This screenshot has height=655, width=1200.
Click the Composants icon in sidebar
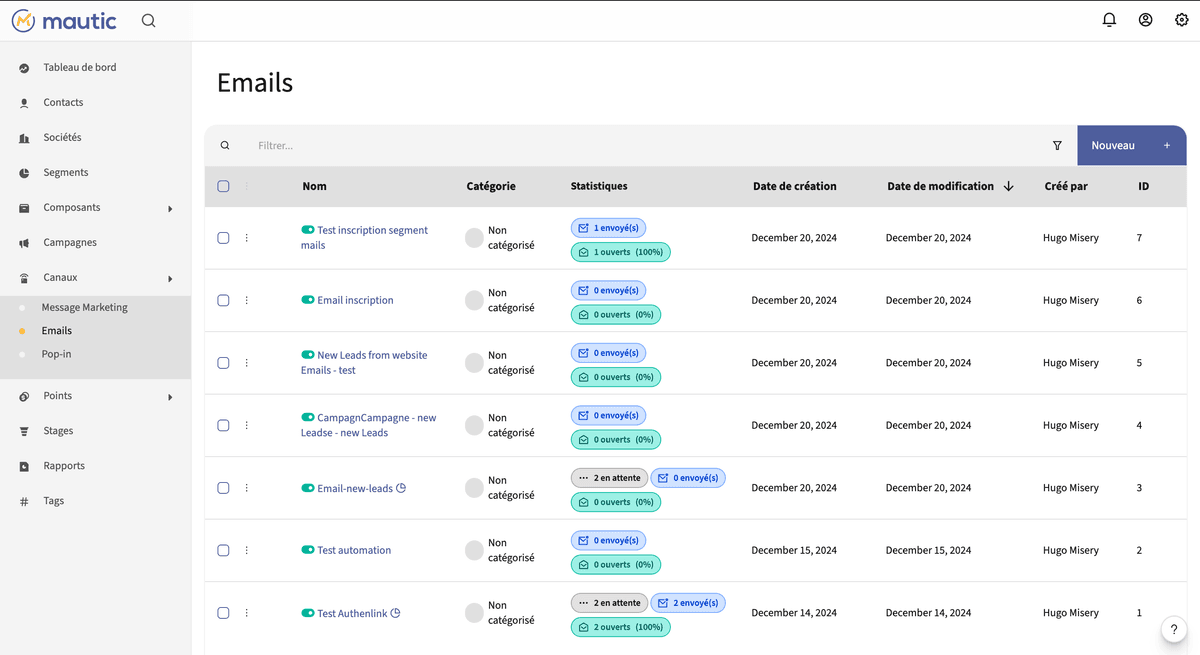[x=24, y=208]
